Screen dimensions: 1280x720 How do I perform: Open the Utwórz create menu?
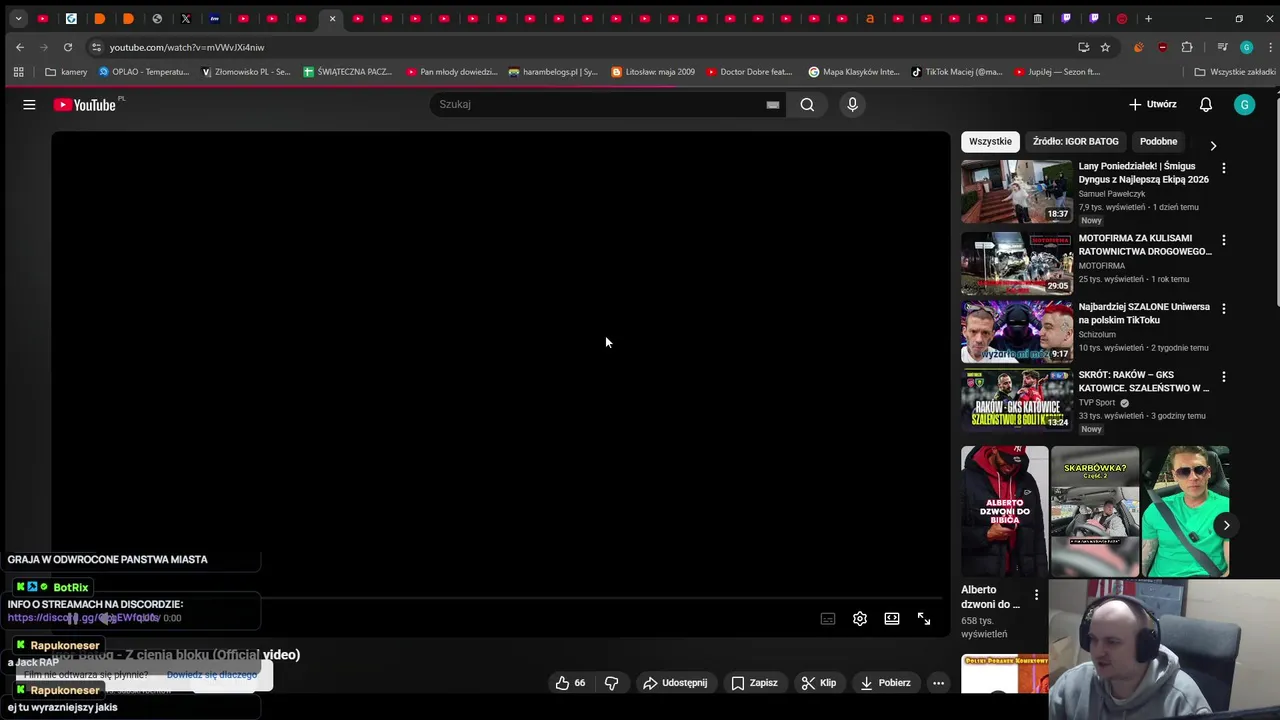[x=1152, y=104]
